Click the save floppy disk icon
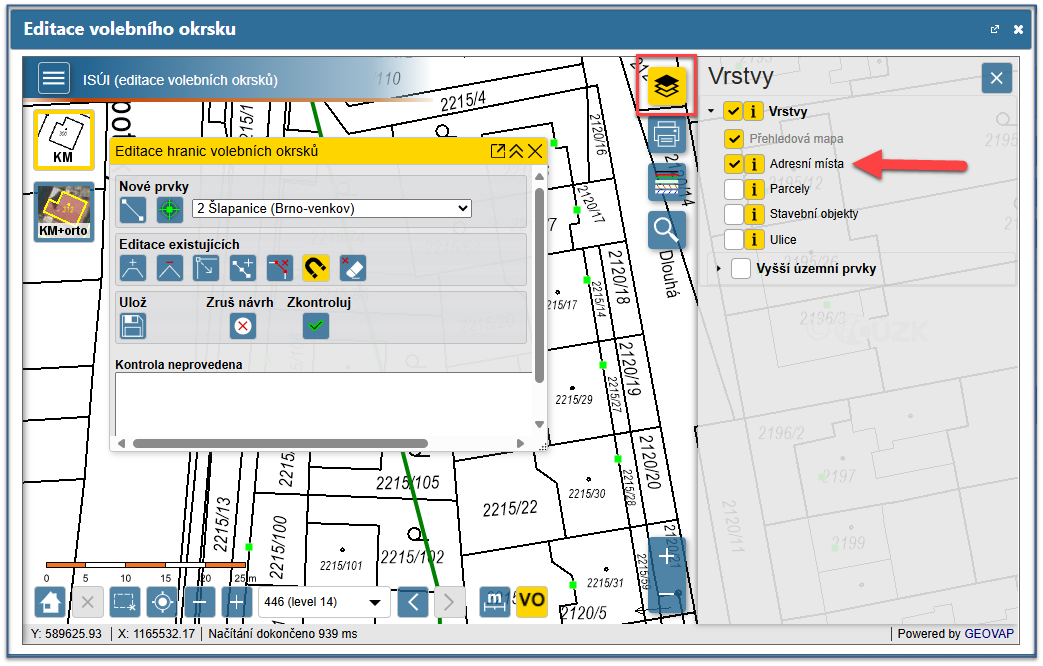The height and width of the screenshot is (666, 1043). (134, 326)
